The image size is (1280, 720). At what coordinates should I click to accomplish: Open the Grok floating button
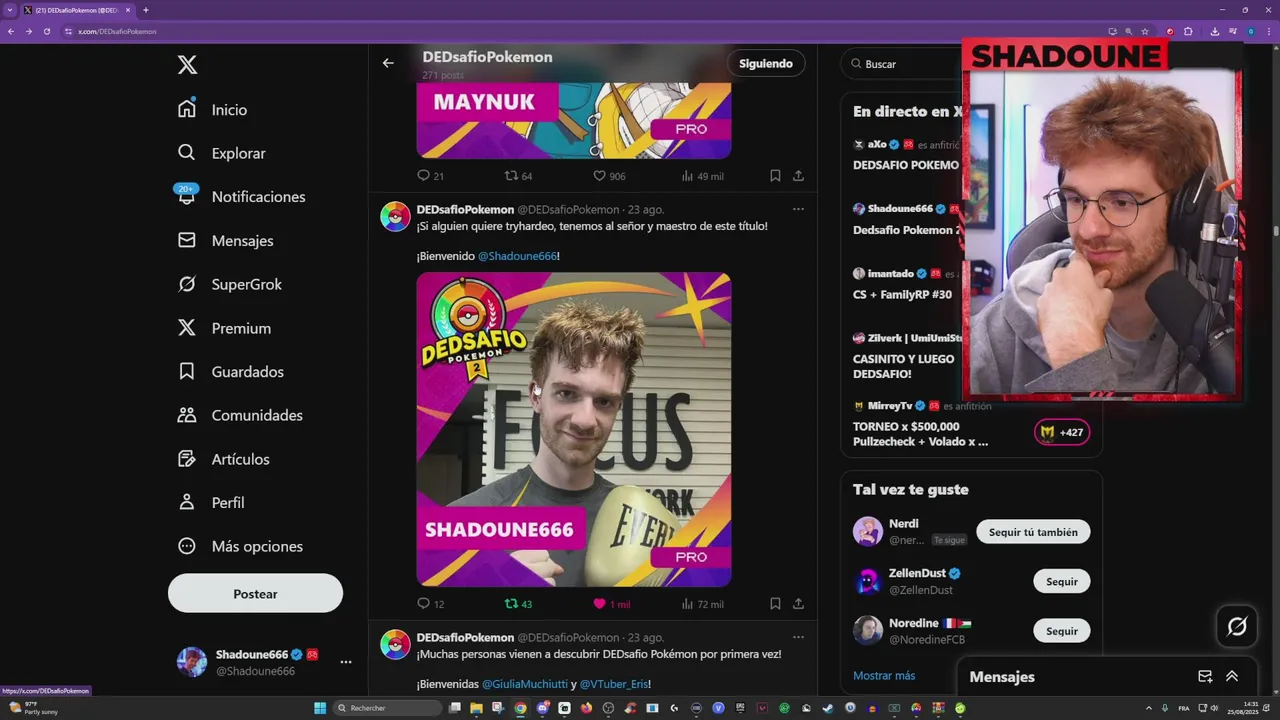pos(1237,626)
